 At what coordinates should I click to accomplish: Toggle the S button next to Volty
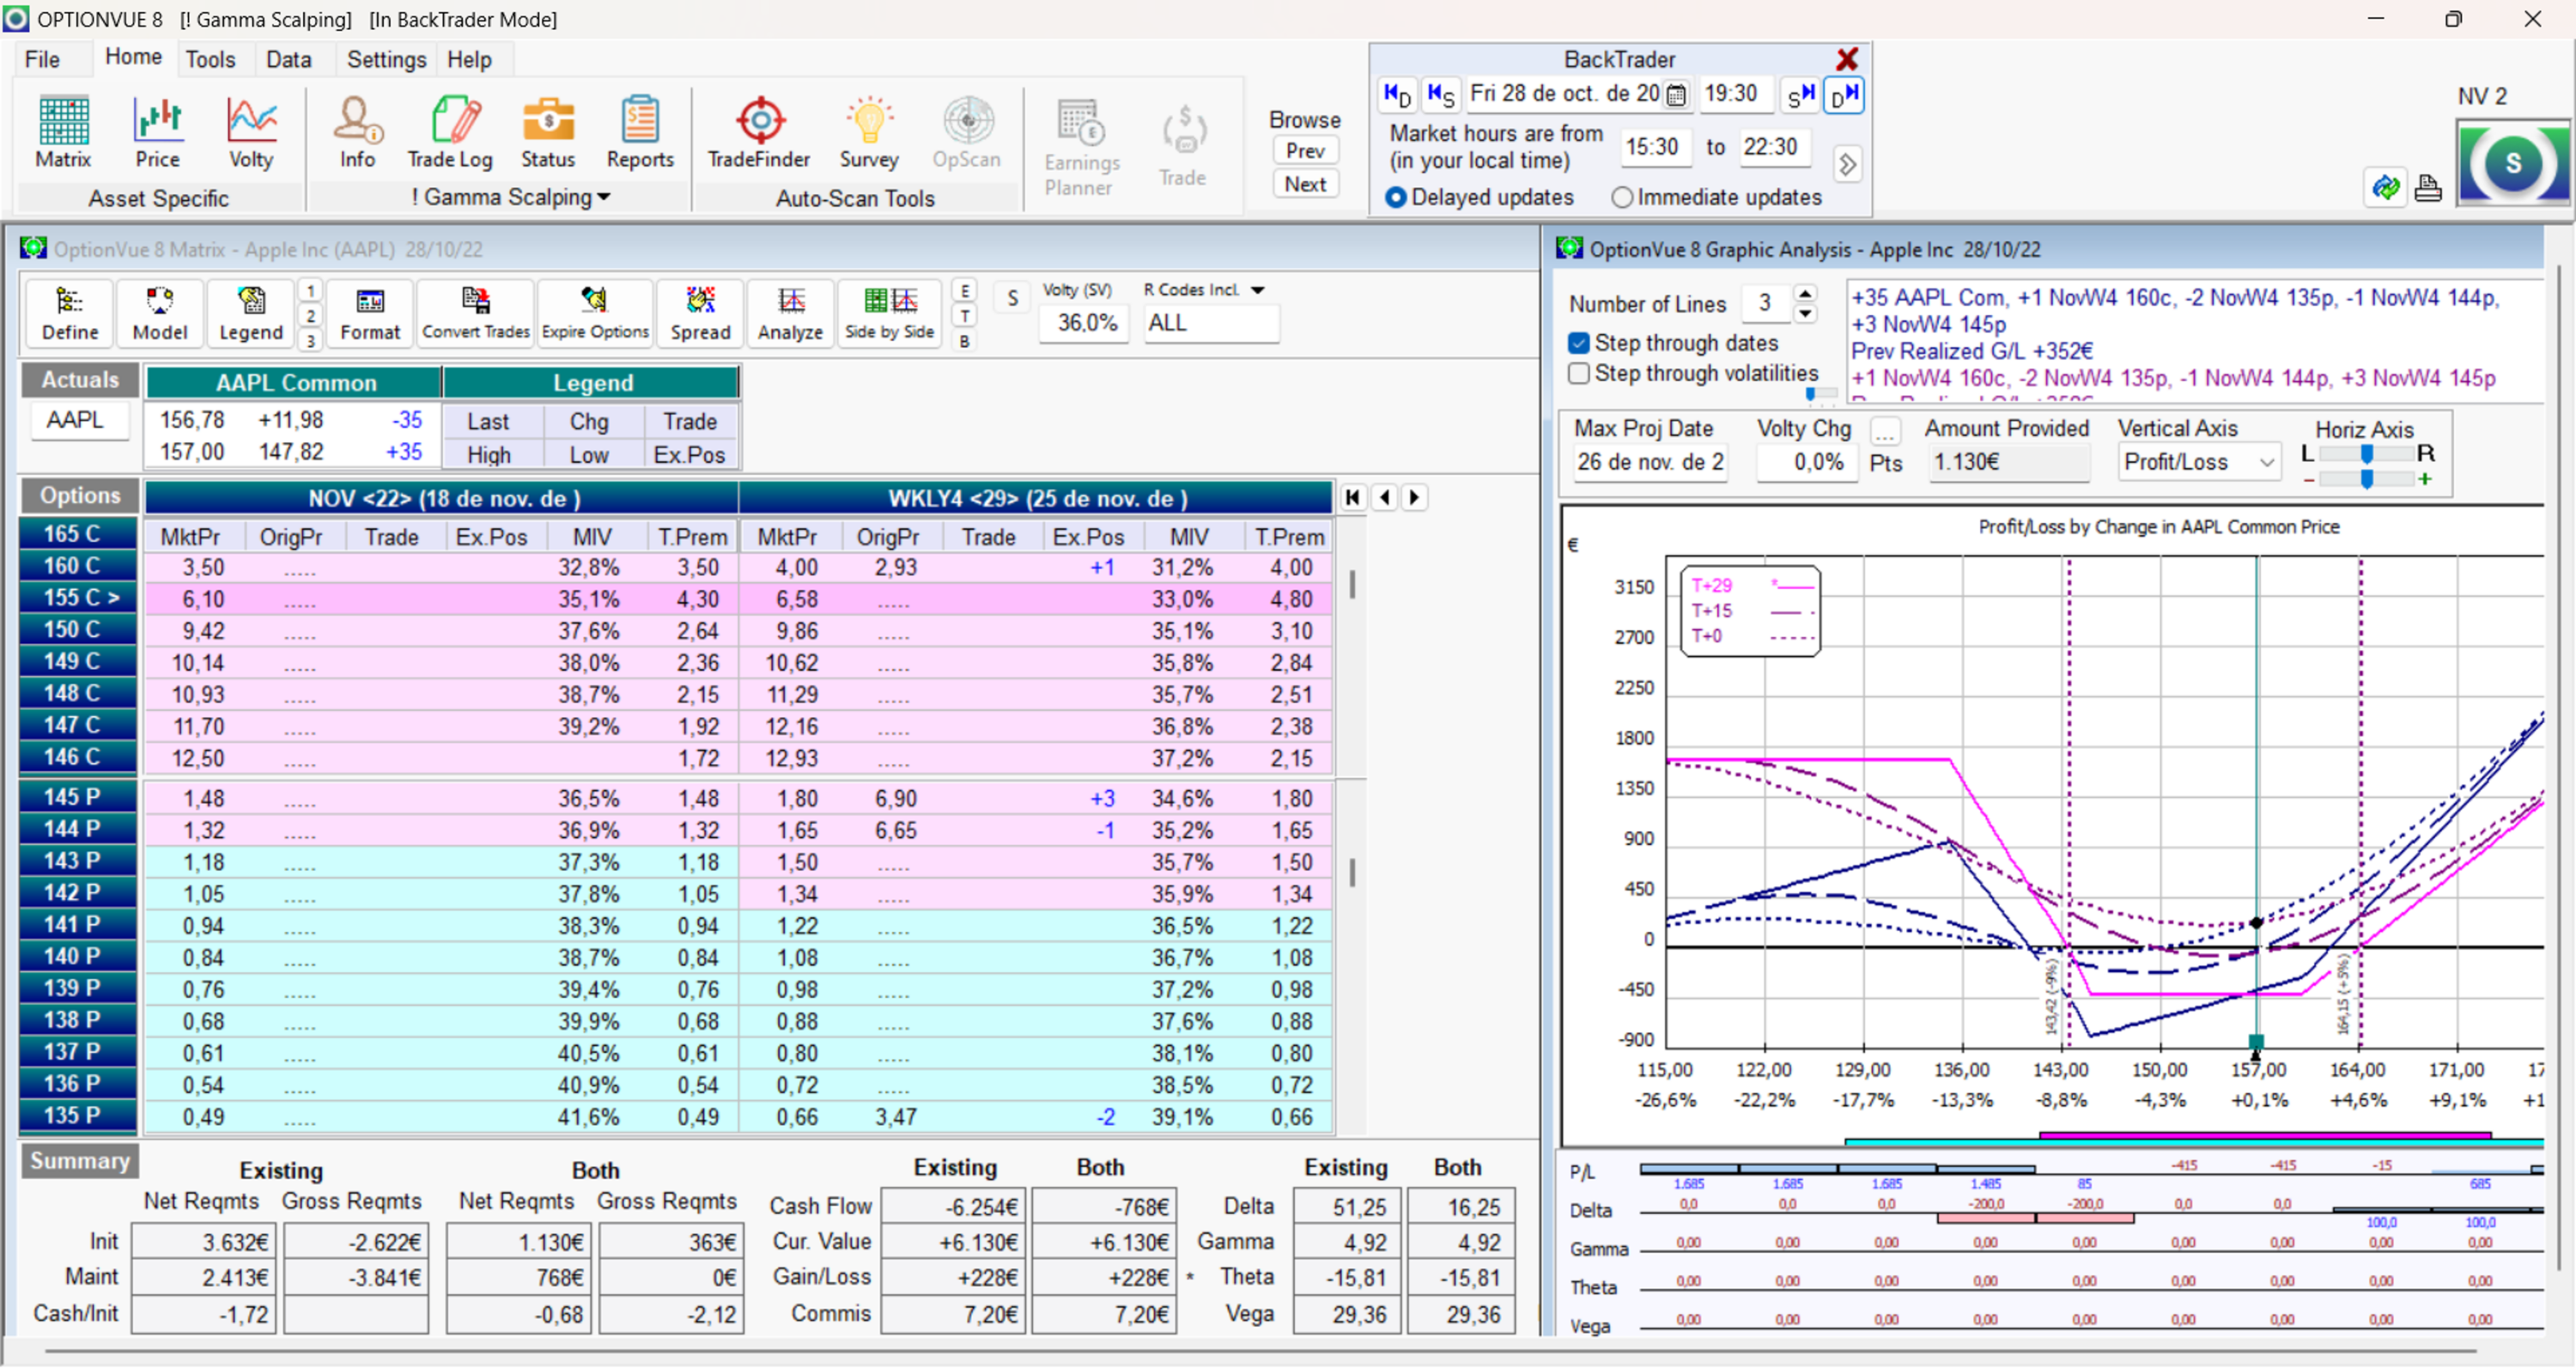pyautogui.click(x=1012, y=298)
